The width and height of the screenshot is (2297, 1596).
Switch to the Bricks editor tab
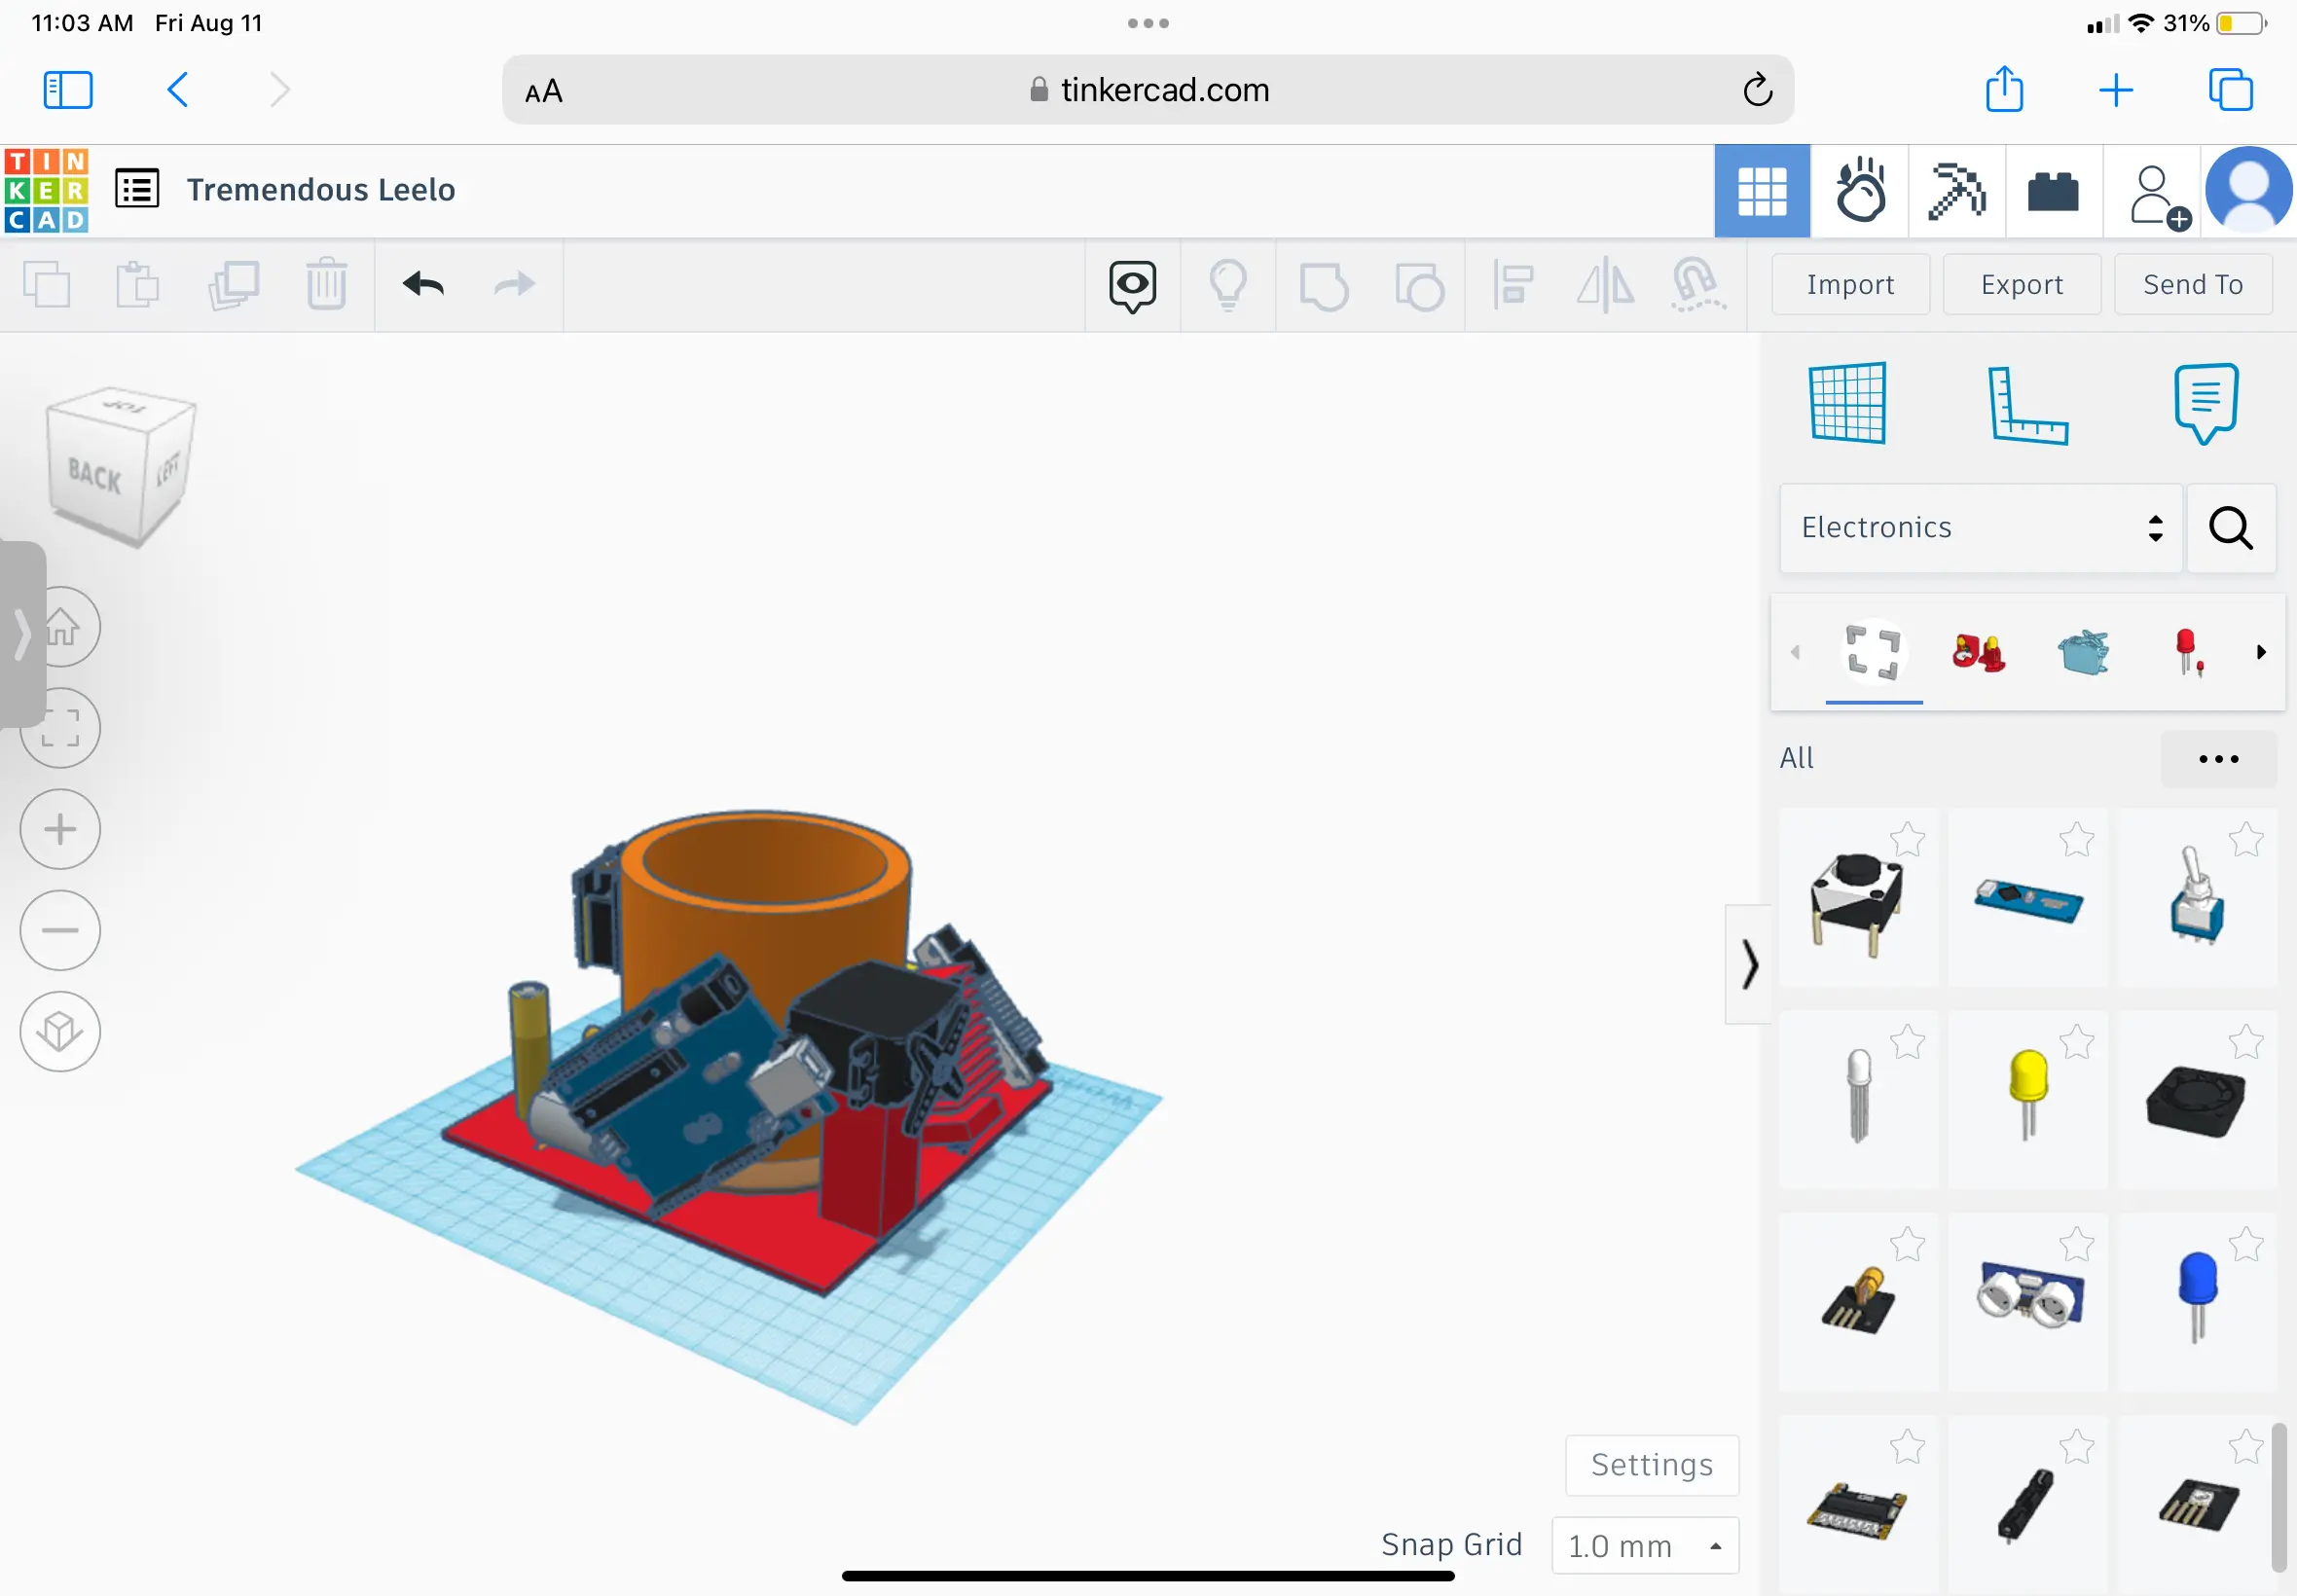point(2053,190)
